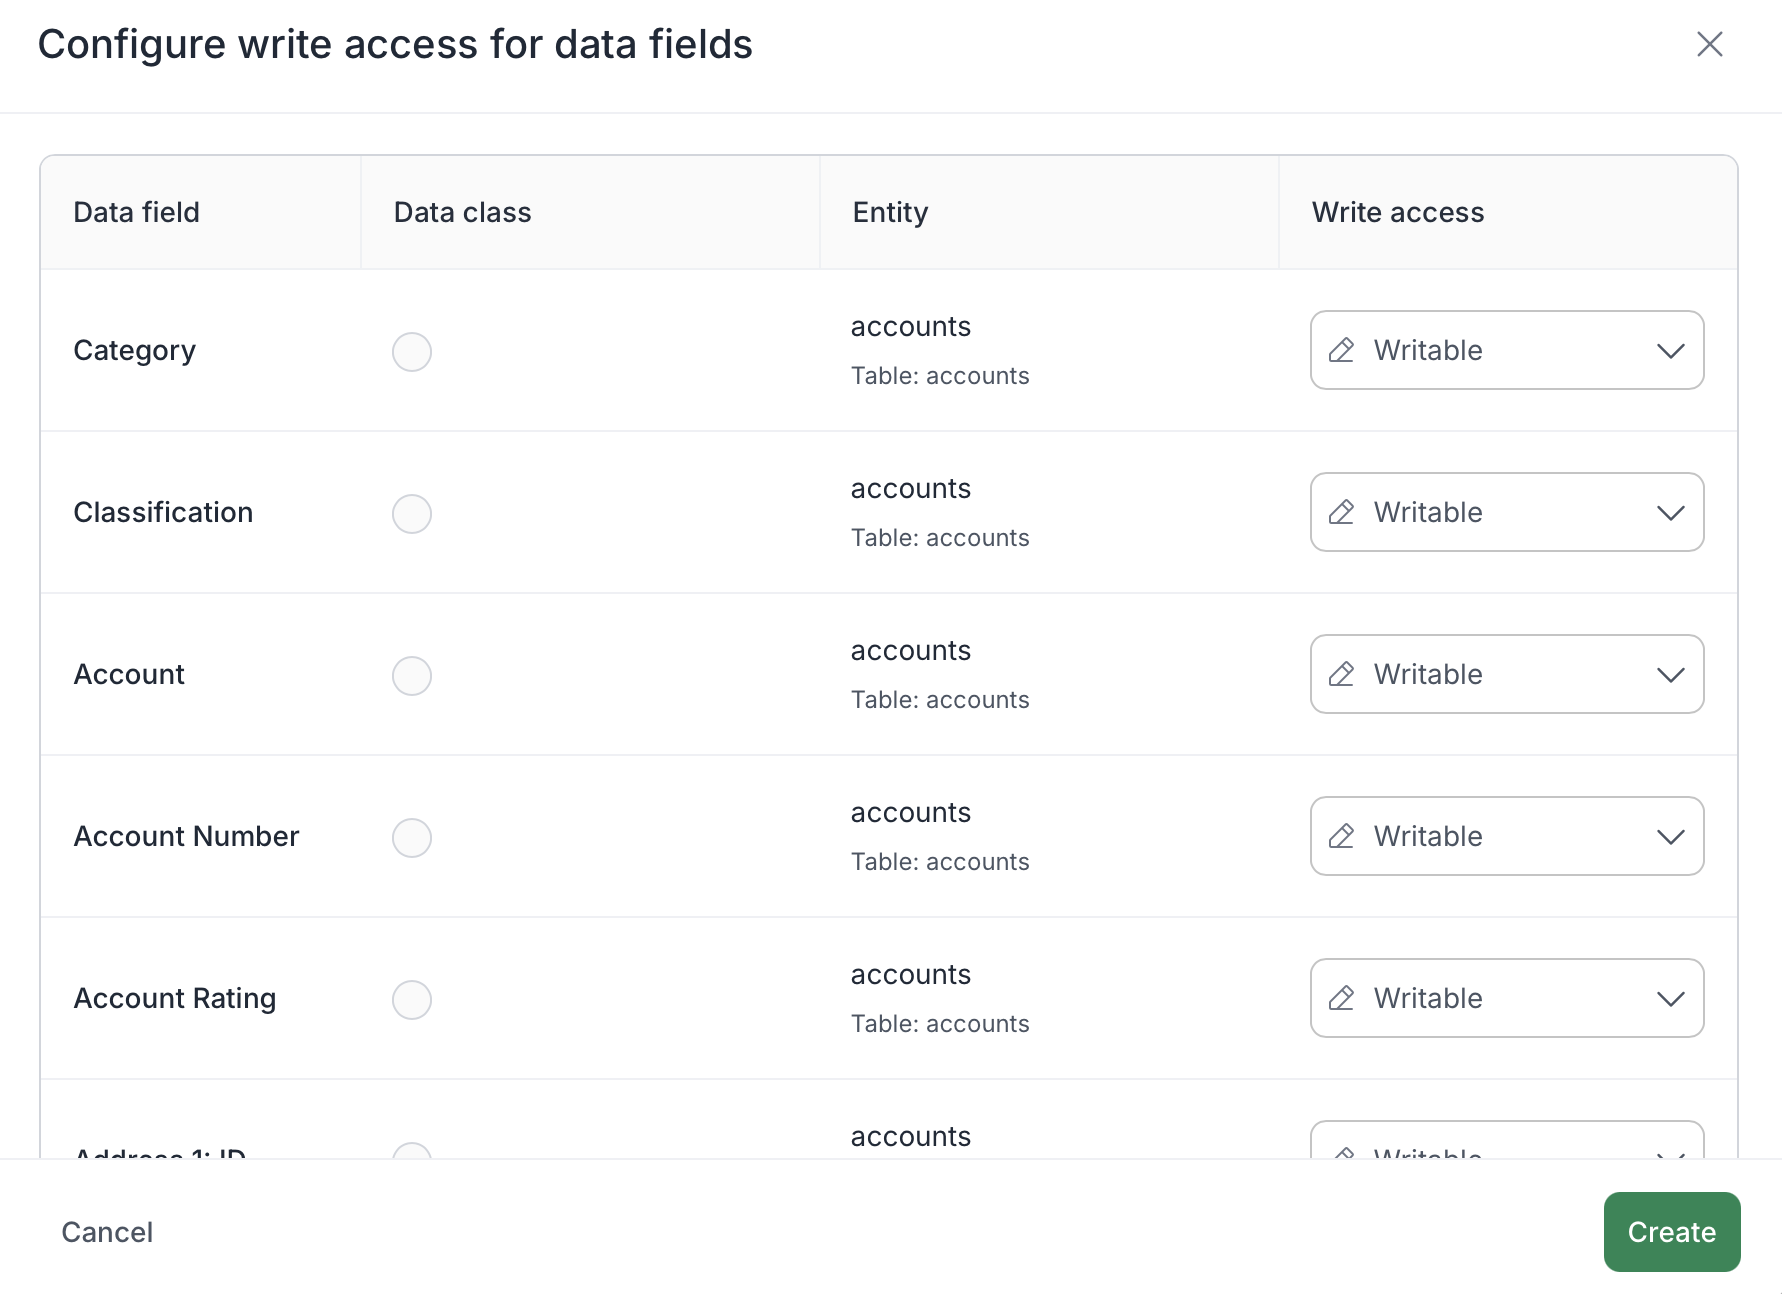Click the pencil icon in Classification row
The image size is (1782, 1294).
[1341, 512]
